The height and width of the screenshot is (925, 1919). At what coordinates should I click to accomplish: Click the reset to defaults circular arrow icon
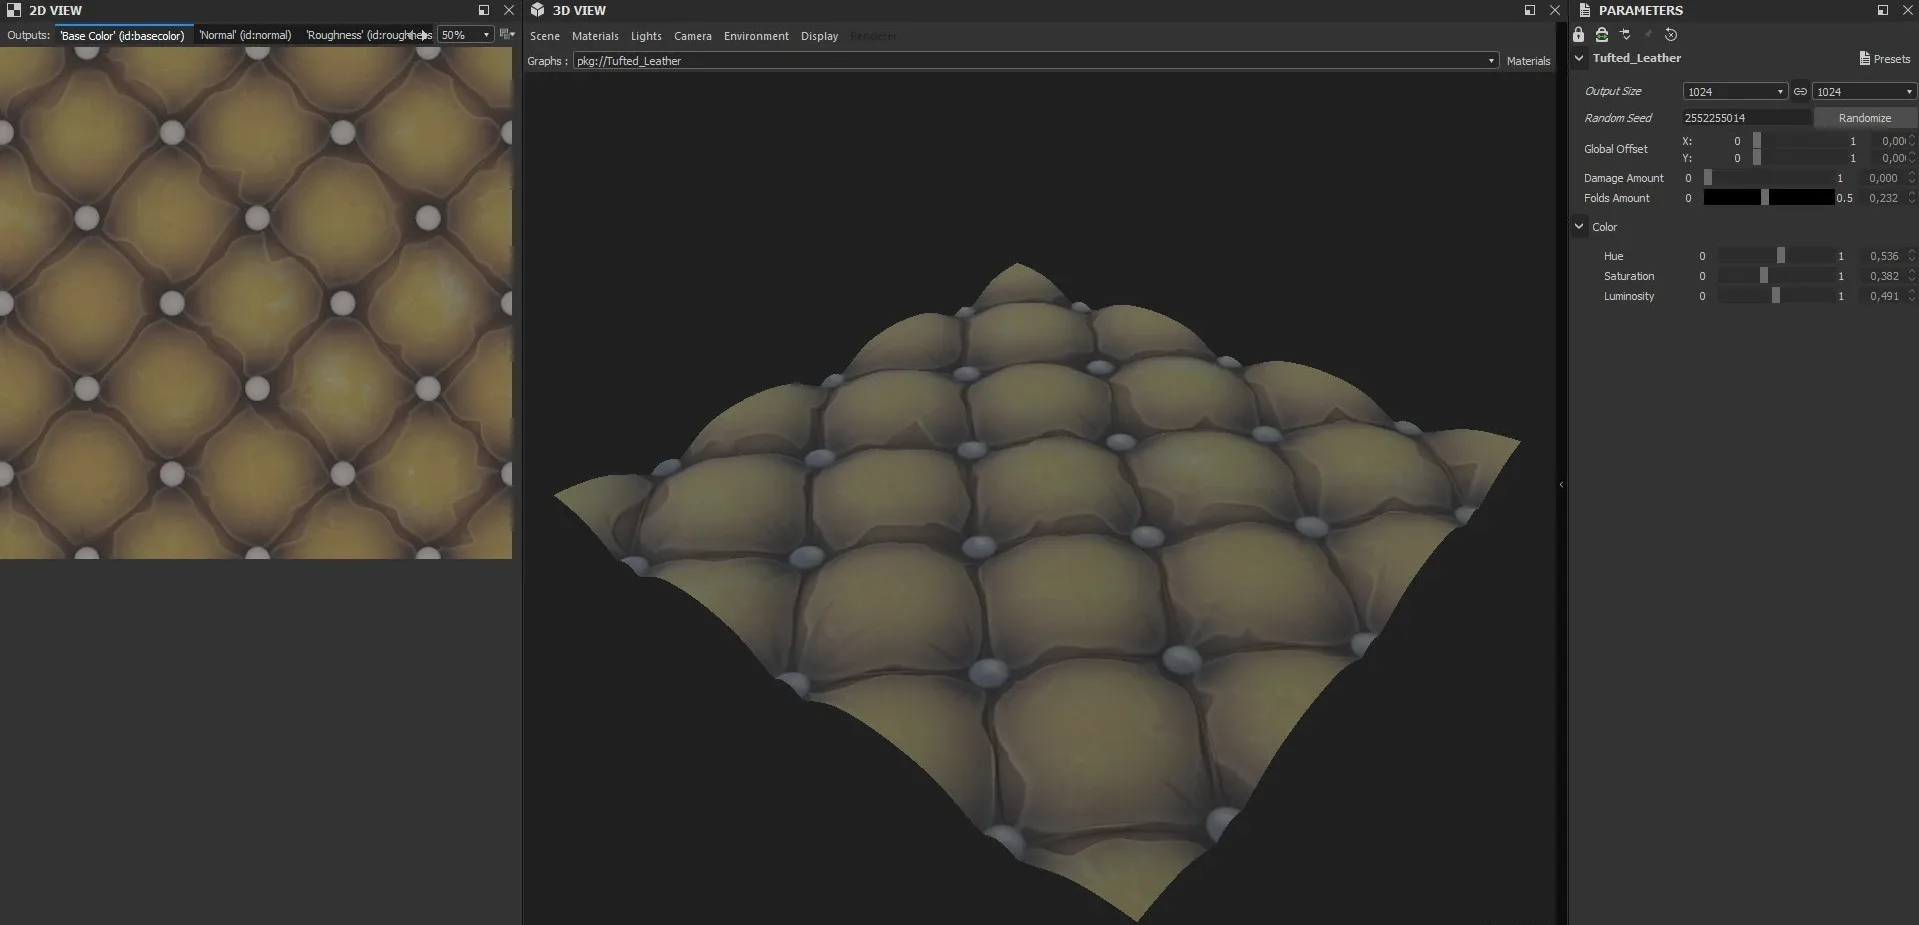(1671, 34)
